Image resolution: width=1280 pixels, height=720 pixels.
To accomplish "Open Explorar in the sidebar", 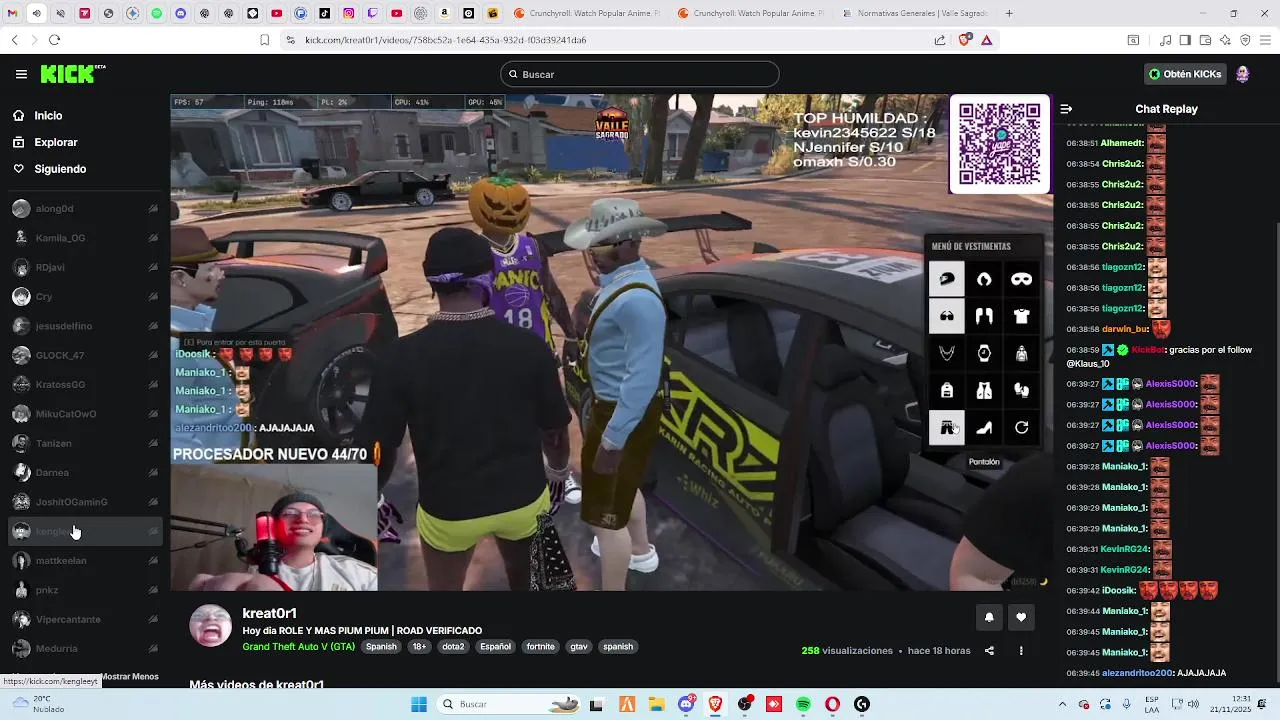I will 55,143.
